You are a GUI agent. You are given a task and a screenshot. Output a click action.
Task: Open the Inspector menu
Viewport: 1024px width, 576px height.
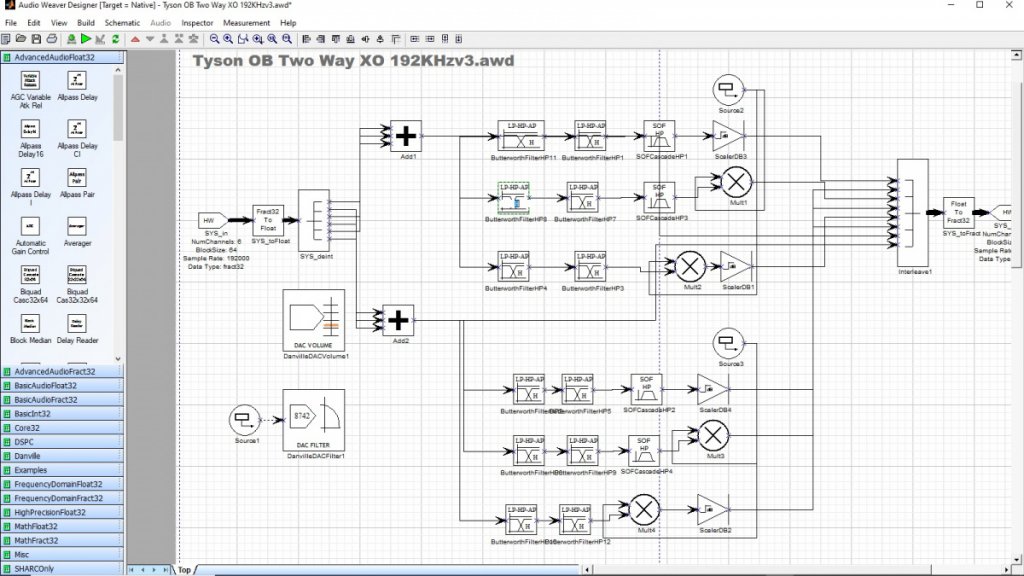[197, 23]
